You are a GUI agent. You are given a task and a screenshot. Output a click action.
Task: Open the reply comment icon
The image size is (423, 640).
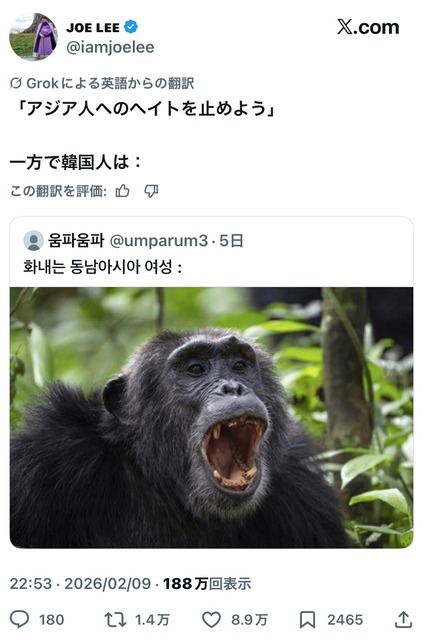pos(19,619)
